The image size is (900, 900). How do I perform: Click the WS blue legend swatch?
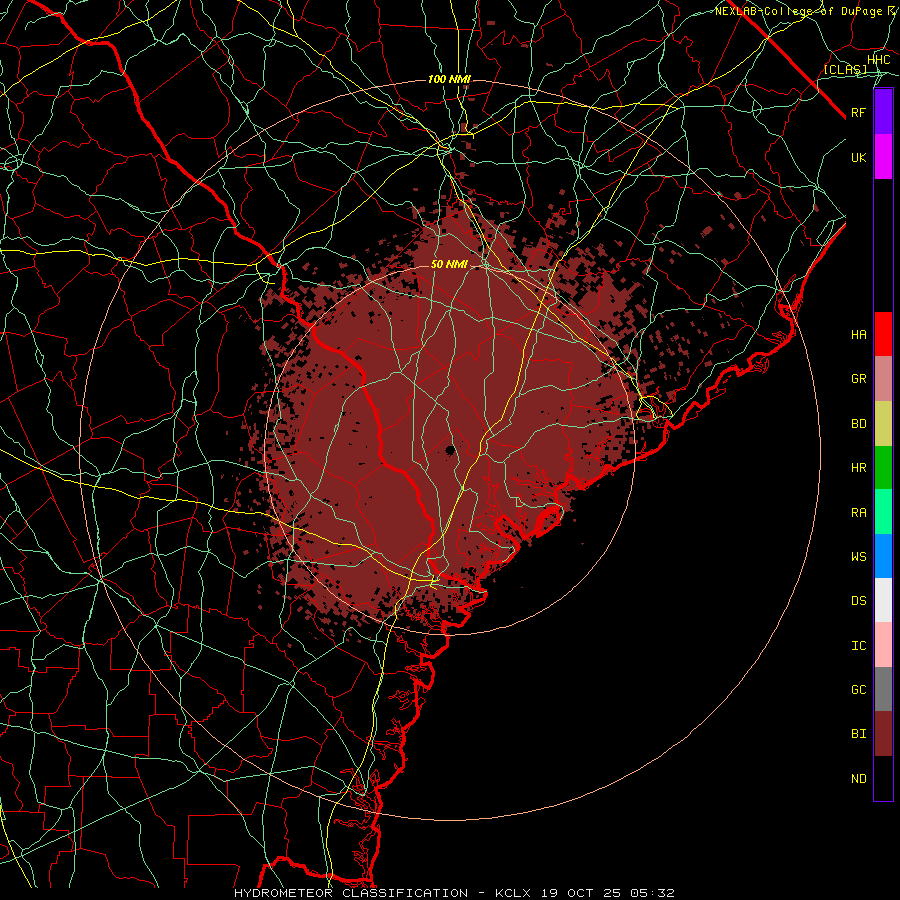coord(883,556)
